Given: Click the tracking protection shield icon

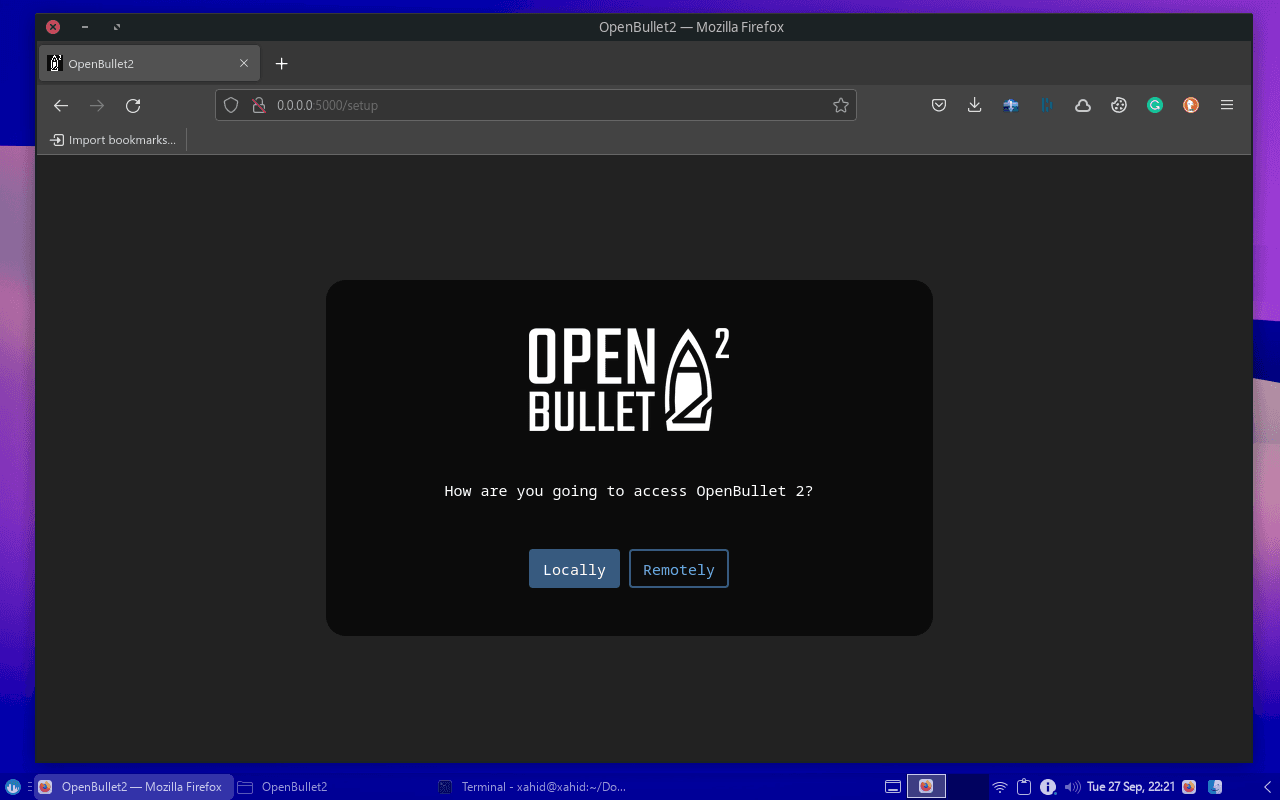Looking at the screenshot, I should pos(231,105).
